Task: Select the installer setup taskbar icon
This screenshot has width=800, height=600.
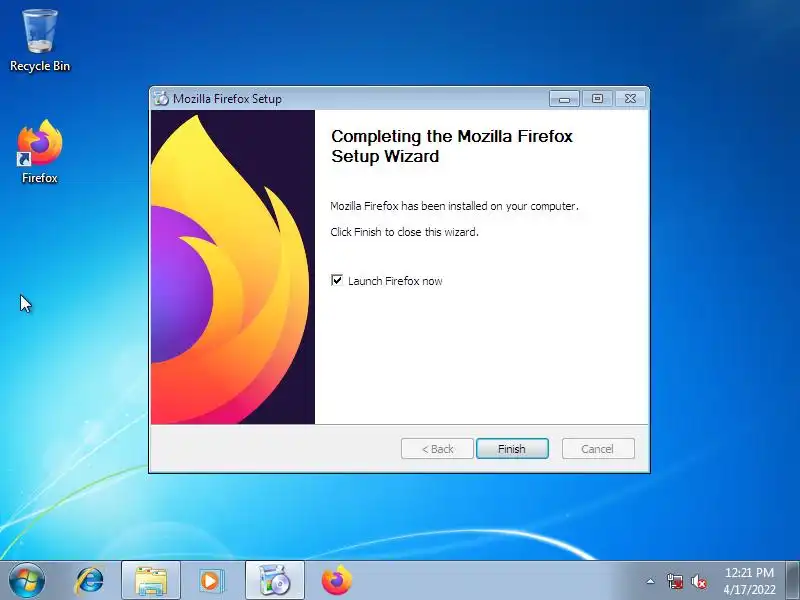Action: [x=274, y=581]
